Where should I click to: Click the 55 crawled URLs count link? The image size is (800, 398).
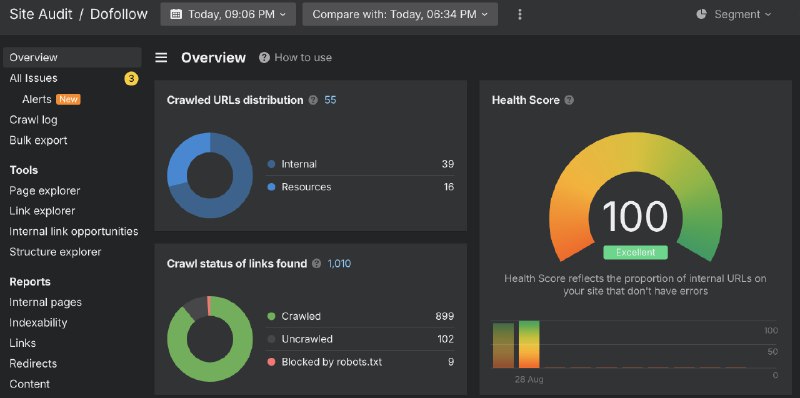(330, 100)
